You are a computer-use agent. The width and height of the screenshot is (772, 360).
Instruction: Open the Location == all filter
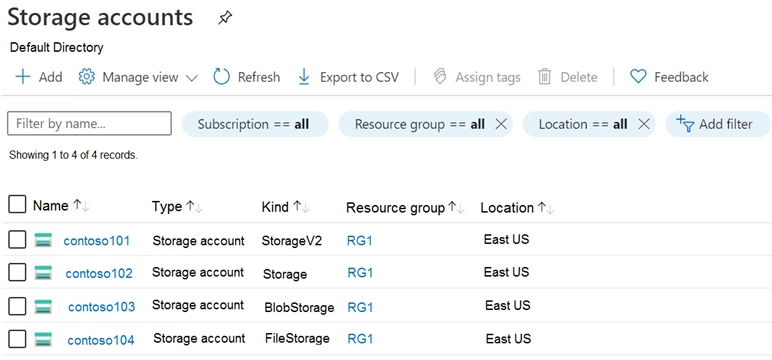[582, 124]
